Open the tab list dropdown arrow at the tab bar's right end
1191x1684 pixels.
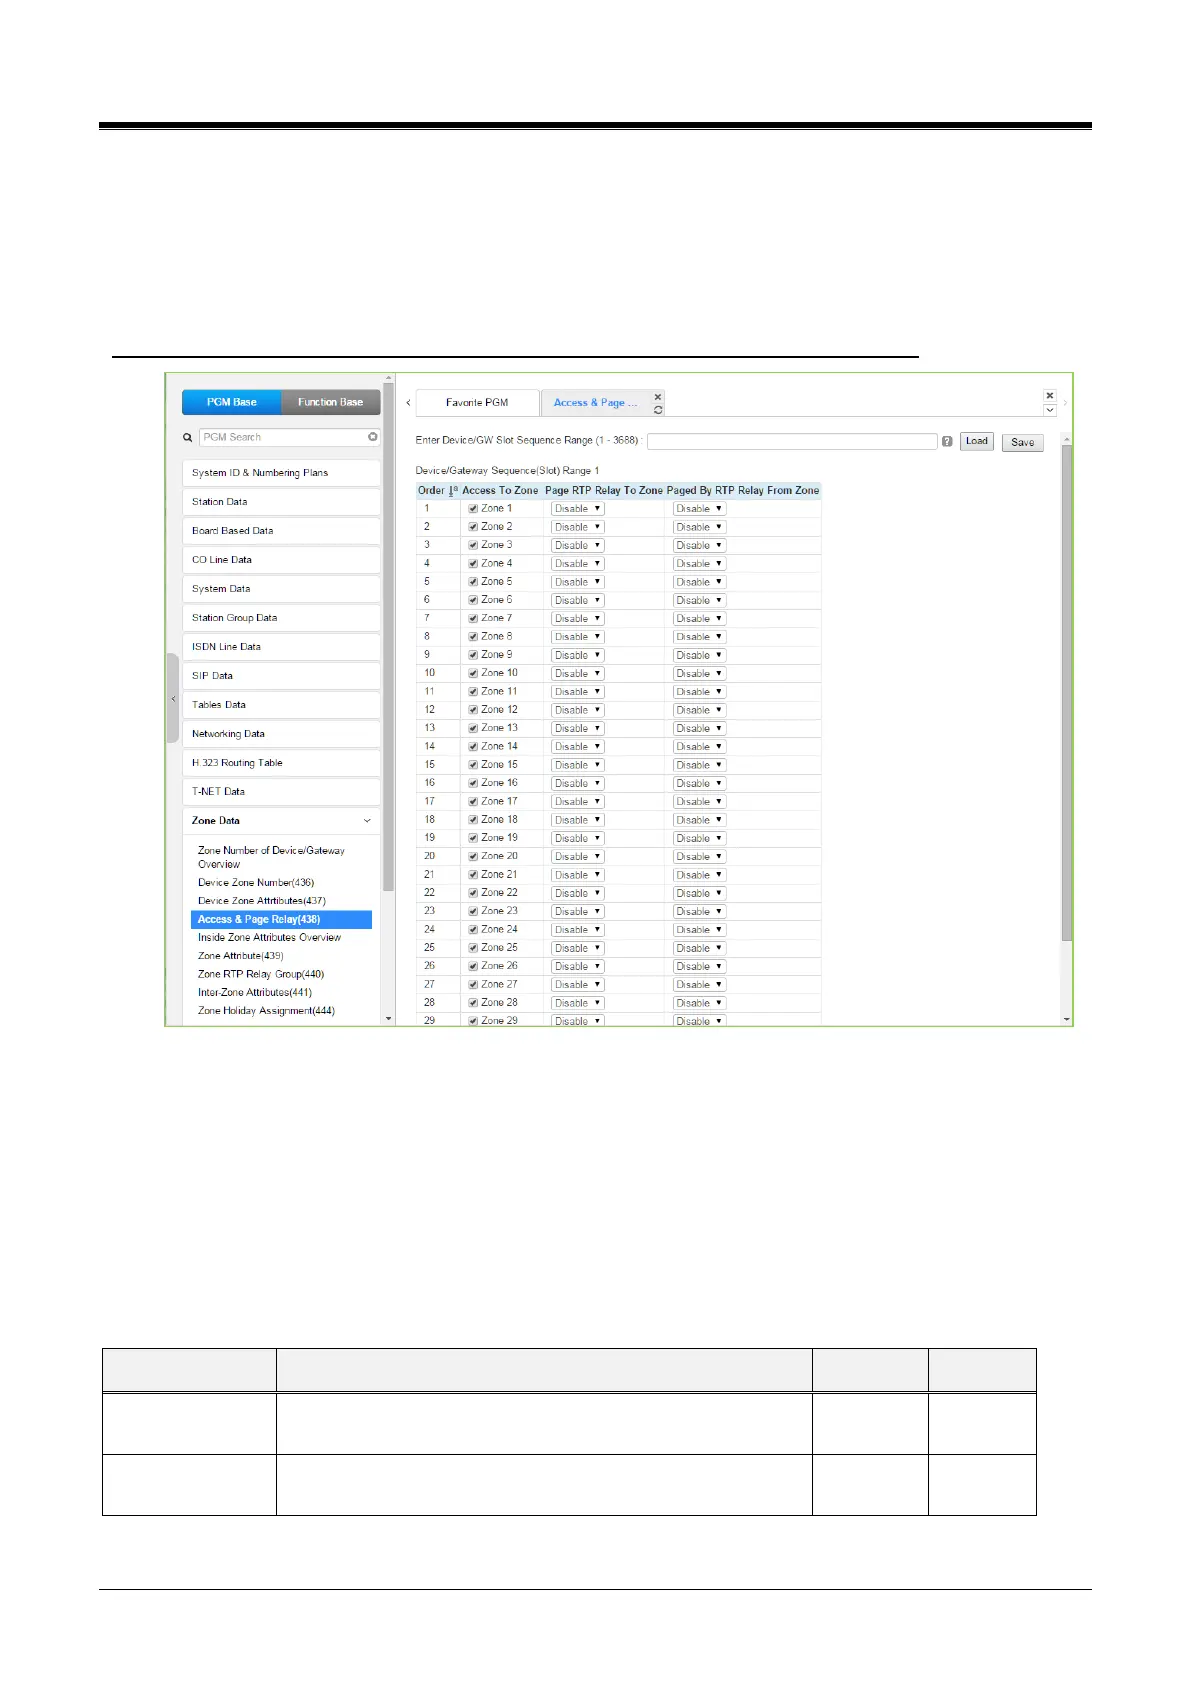point(1050,410)
